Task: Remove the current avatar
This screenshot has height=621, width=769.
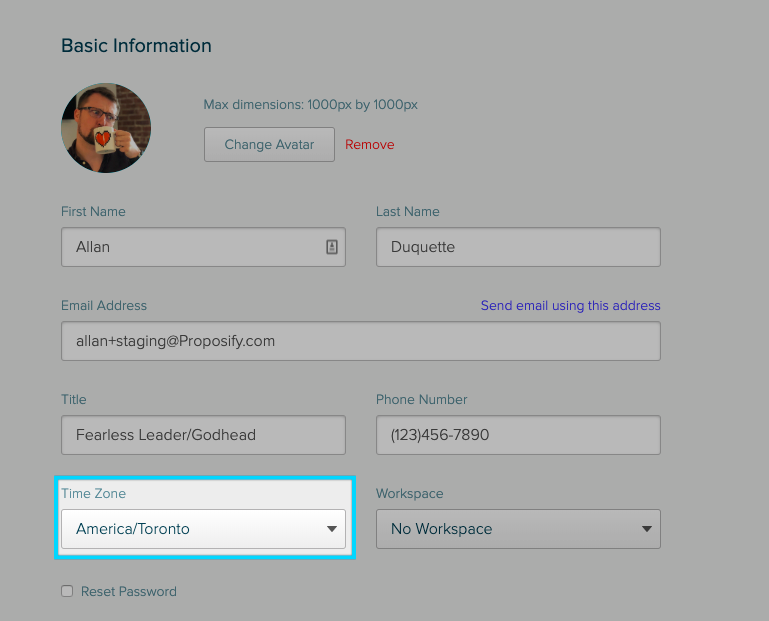Action: click(x=369, y=145)
